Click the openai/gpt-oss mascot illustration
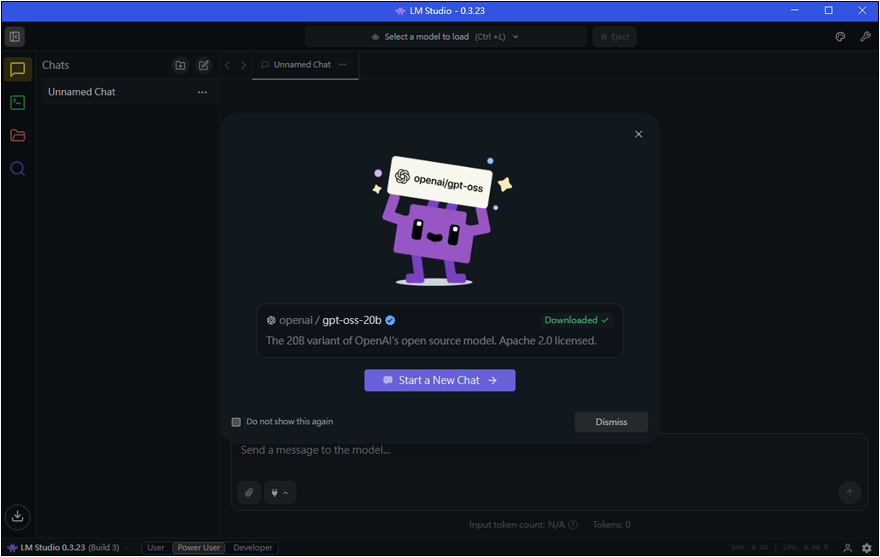The image size is (880, 557). pyautogui.click(x=440, y=220)
